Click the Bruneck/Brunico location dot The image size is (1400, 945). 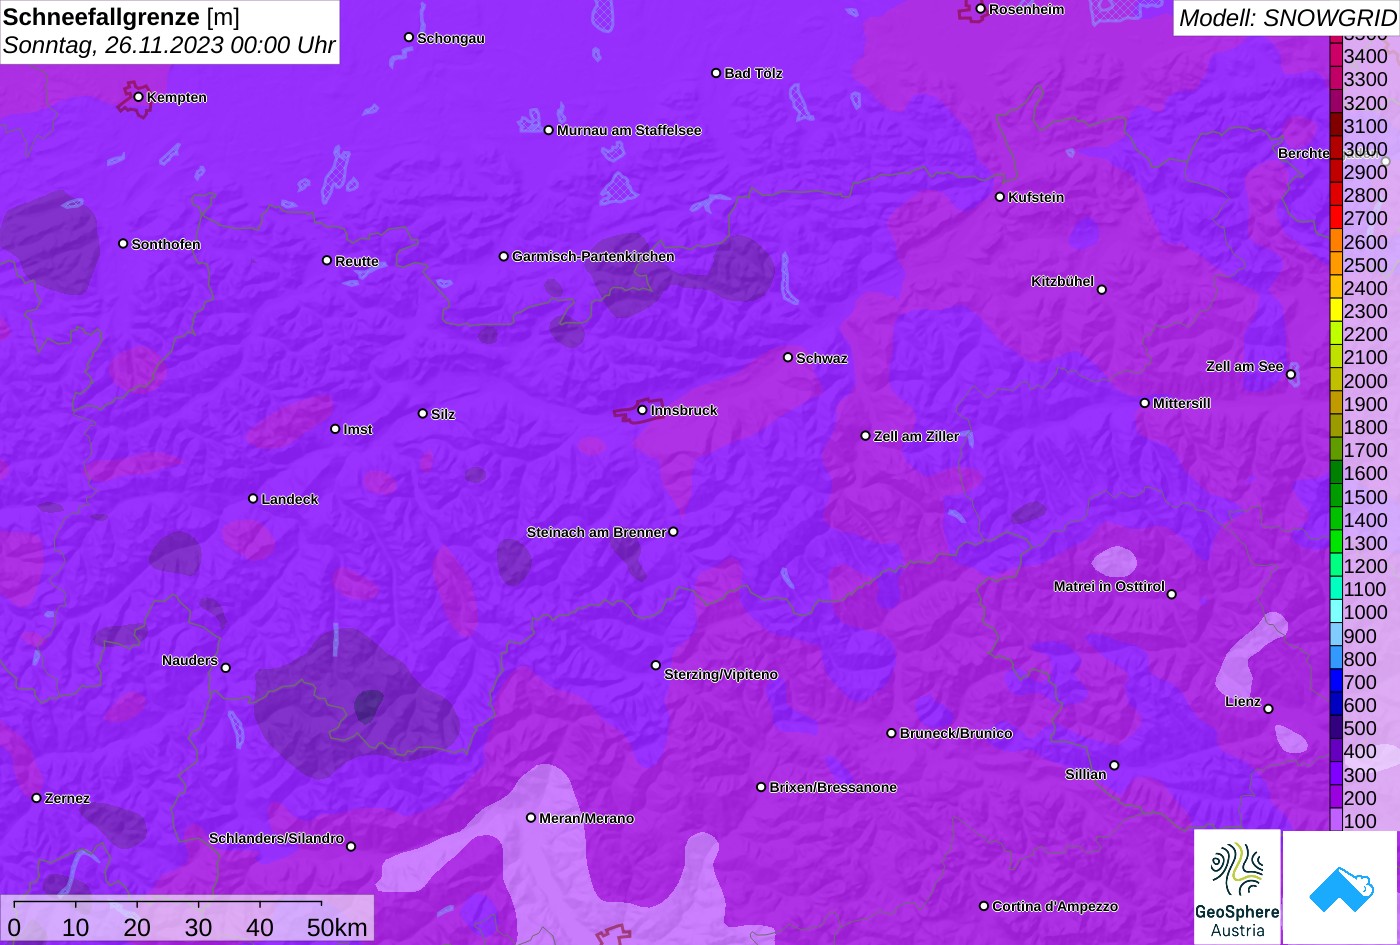click(x=891, y=733)
